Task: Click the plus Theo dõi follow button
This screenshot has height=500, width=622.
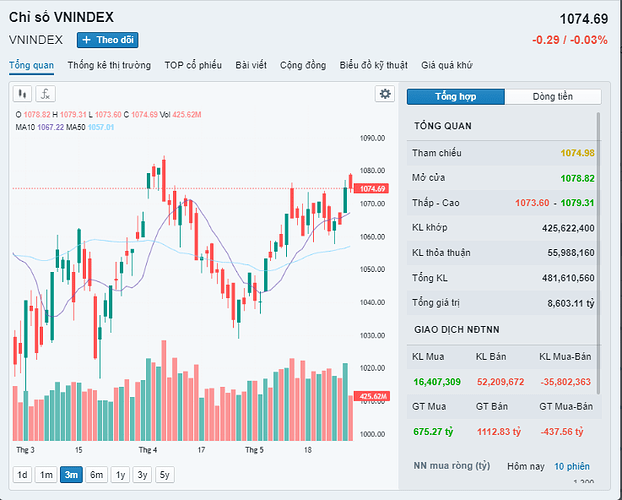Action: (107, 40)
